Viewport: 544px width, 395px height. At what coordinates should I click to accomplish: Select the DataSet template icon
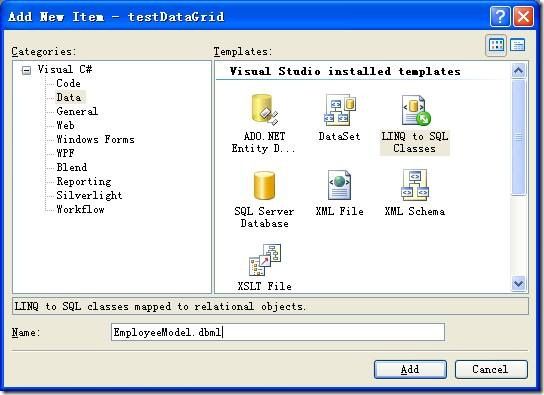pos(339,110)
